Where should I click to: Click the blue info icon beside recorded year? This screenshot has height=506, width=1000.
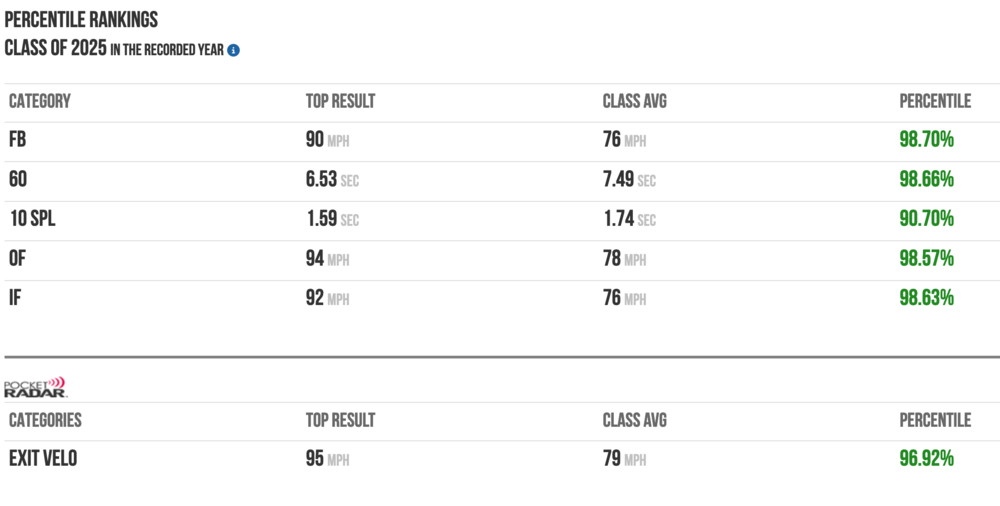click(x=233, y=49)
